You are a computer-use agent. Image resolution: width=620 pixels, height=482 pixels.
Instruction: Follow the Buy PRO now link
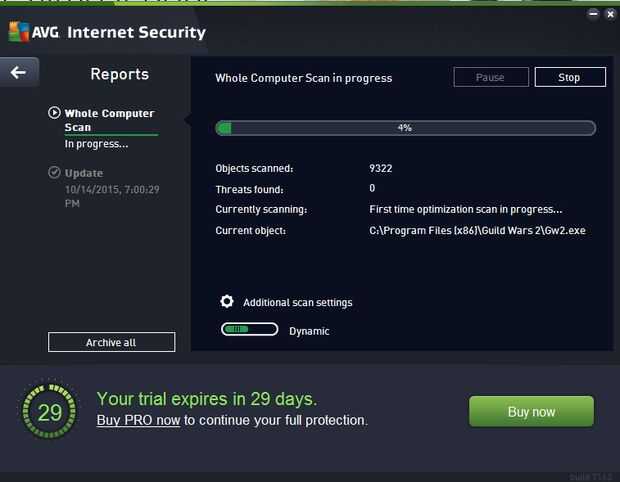click(x=138, y=421)
